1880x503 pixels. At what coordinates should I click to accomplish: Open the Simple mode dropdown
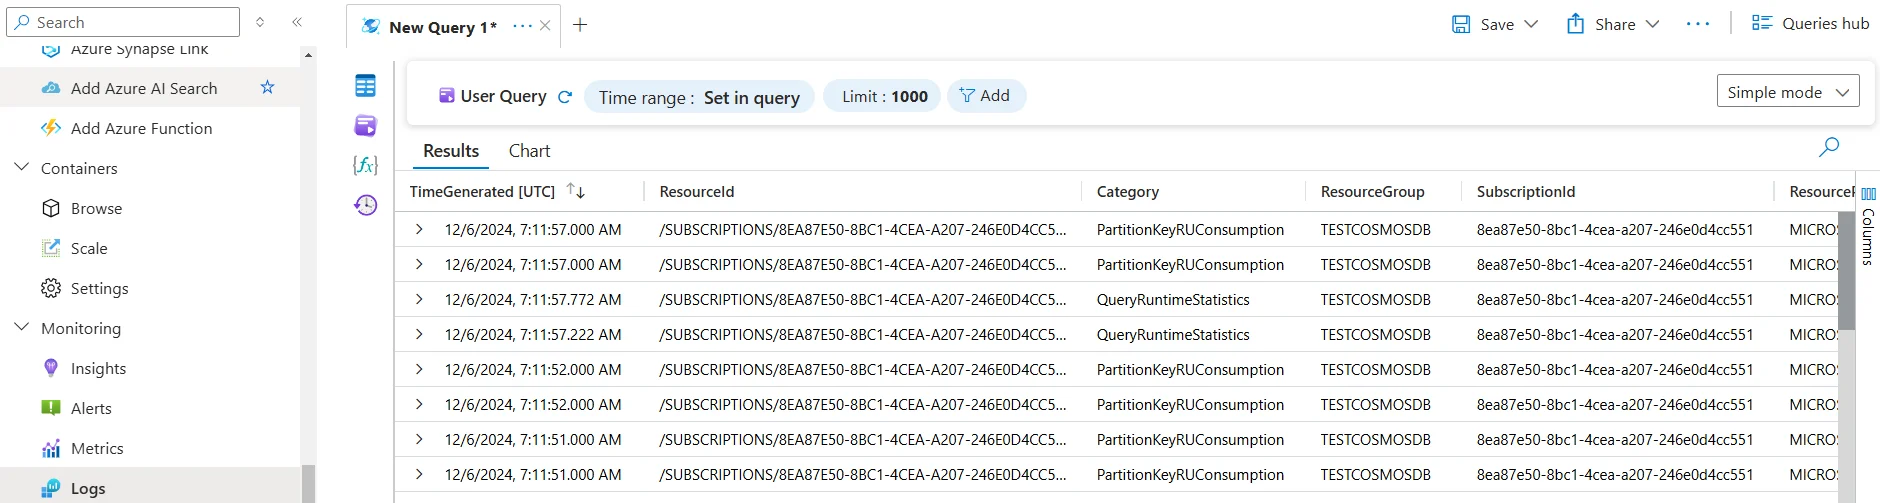click(1787, 92)
